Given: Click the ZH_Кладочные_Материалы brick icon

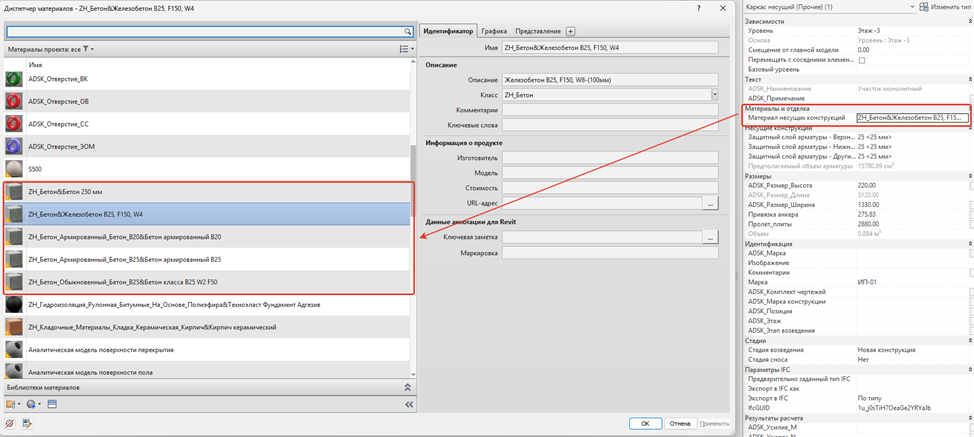Looking at the screenshot, I should click(14, 327).
